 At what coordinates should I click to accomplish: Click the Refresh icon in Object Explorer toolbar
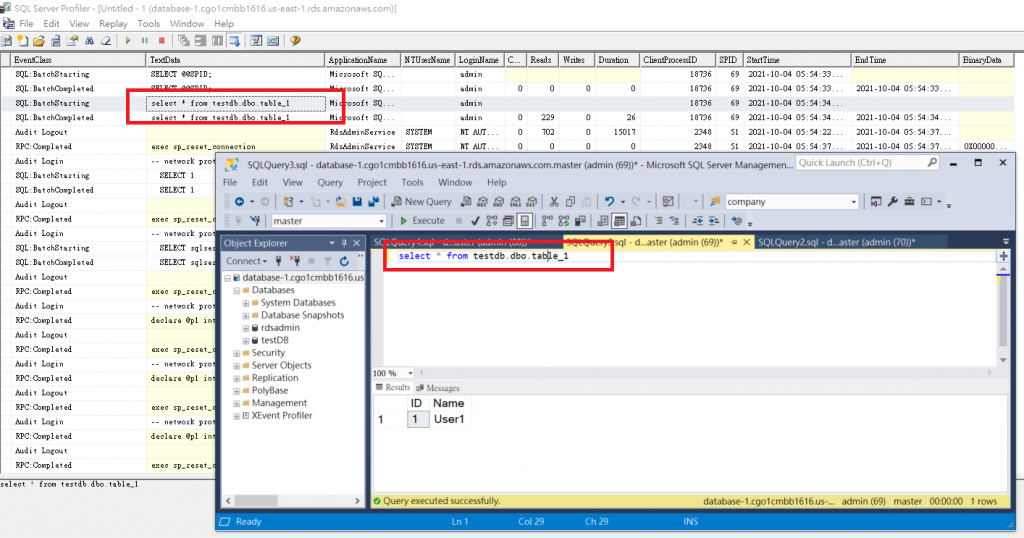pyautogui.click(x=344, y=261)
